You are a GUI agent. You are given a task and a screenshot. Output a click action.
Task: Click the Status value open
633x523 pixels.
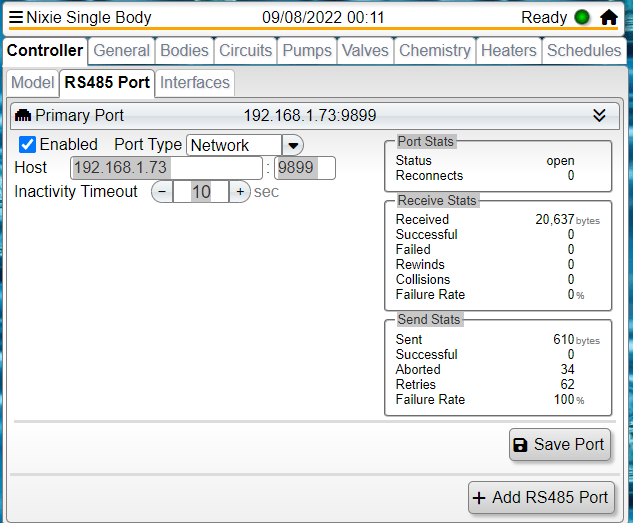point(560,161)
